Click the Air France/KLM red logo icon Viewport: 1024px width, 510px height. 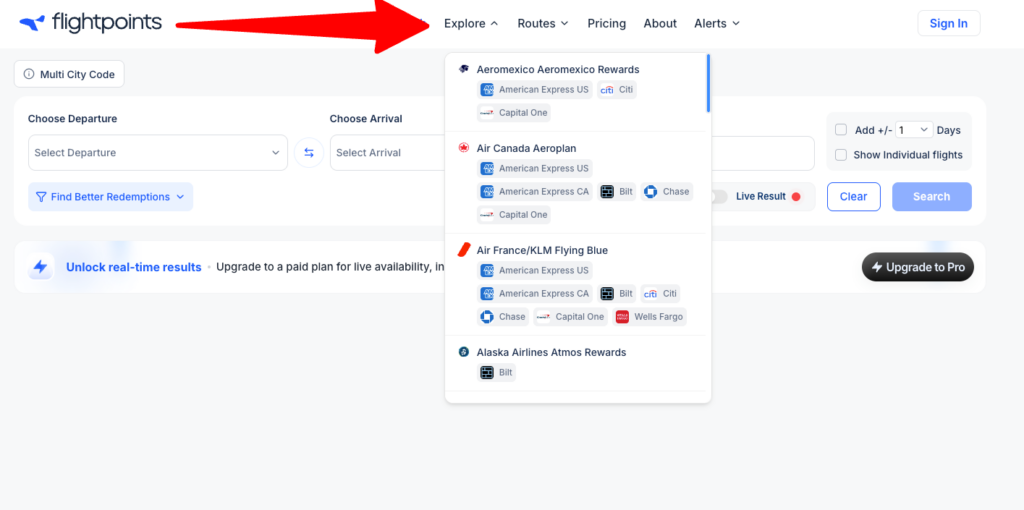tap(464, 250)
